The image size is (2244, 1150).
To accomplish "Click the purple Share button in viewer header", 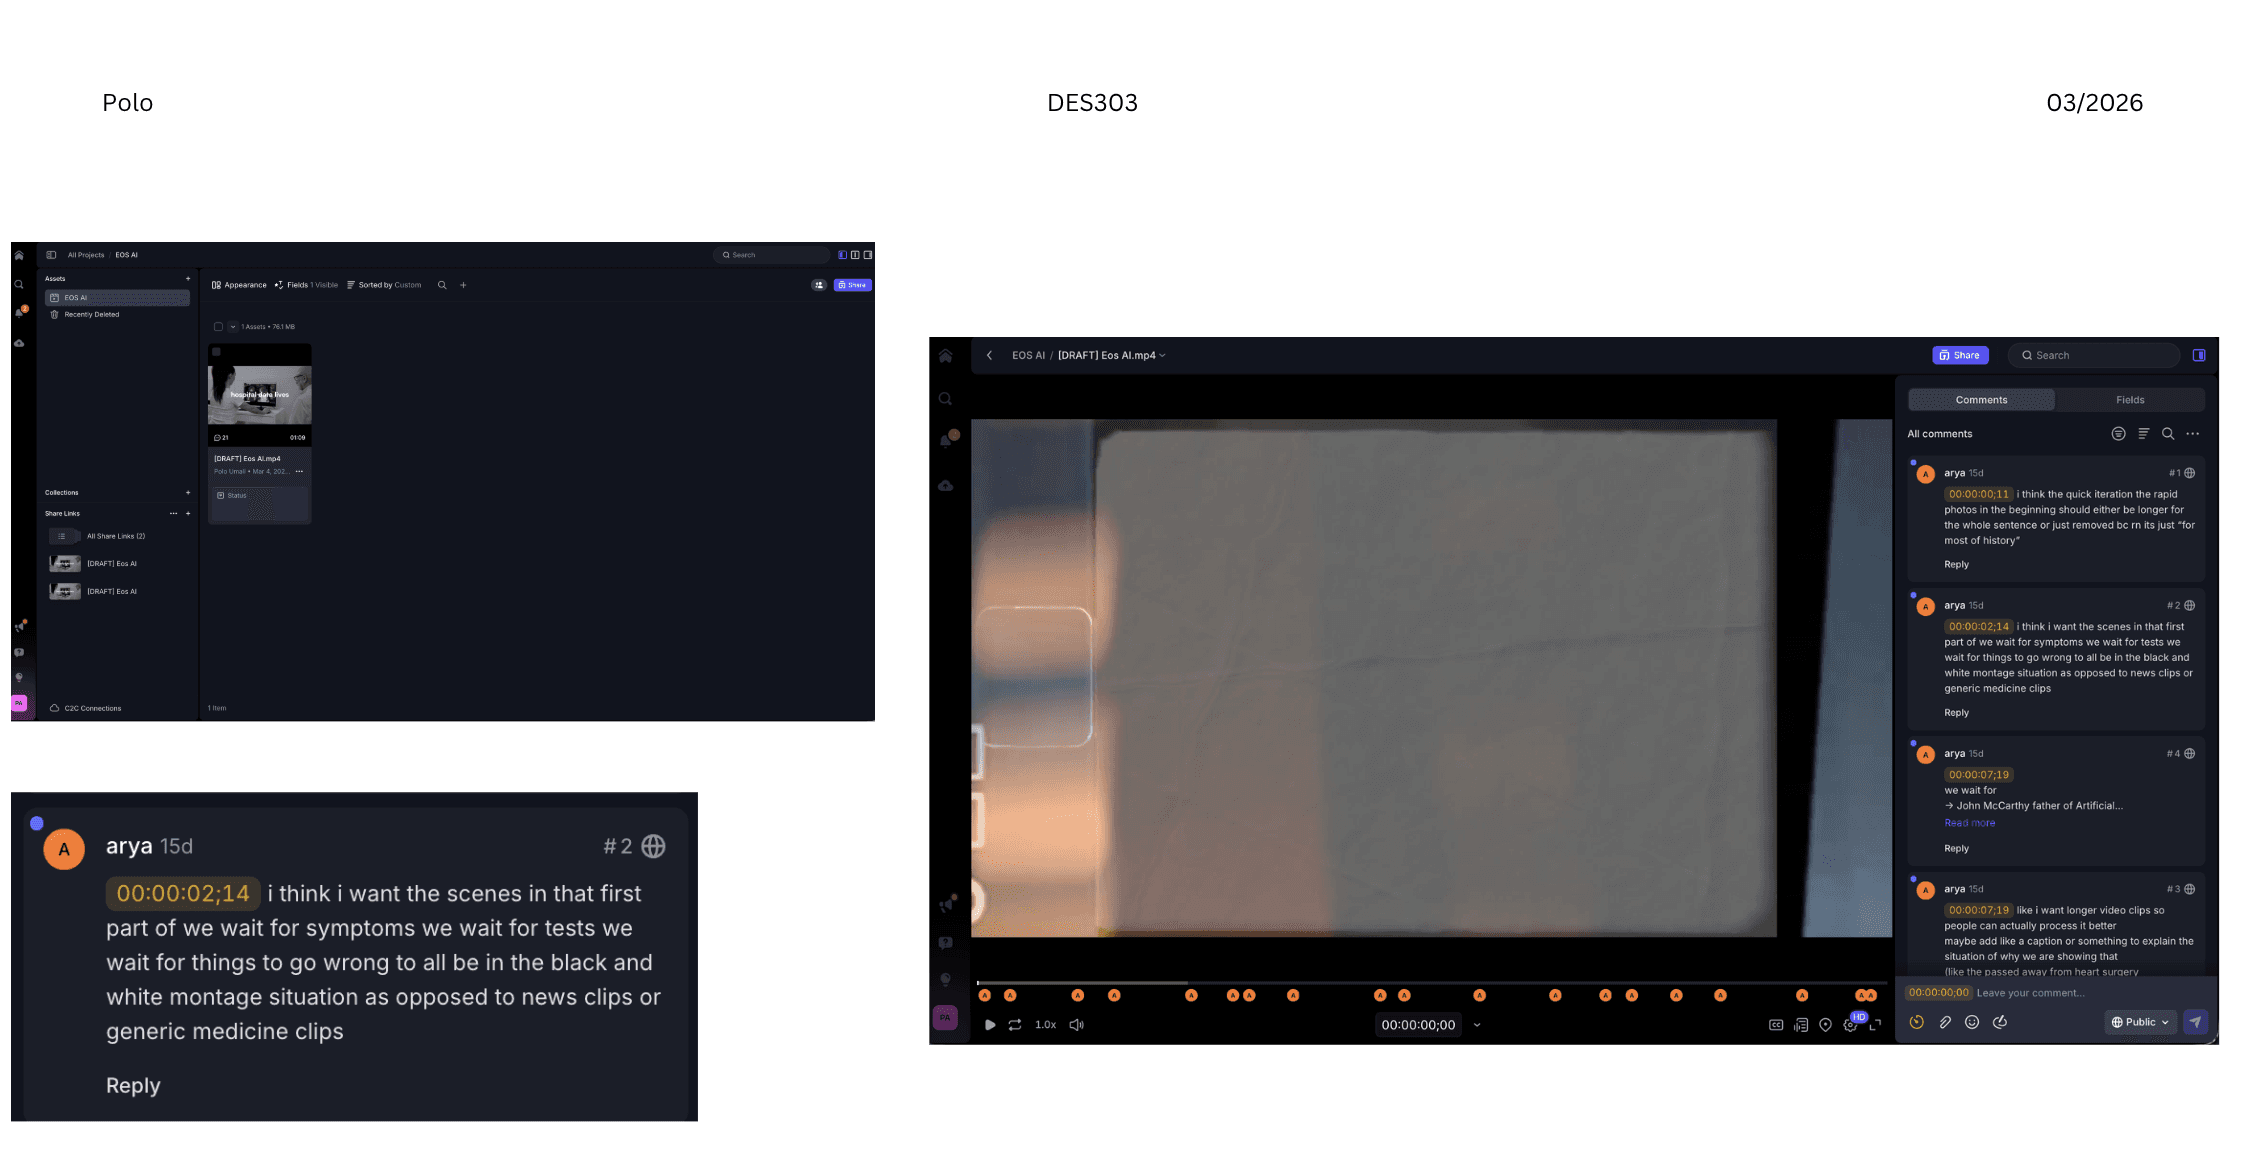I will [1960, 355].
